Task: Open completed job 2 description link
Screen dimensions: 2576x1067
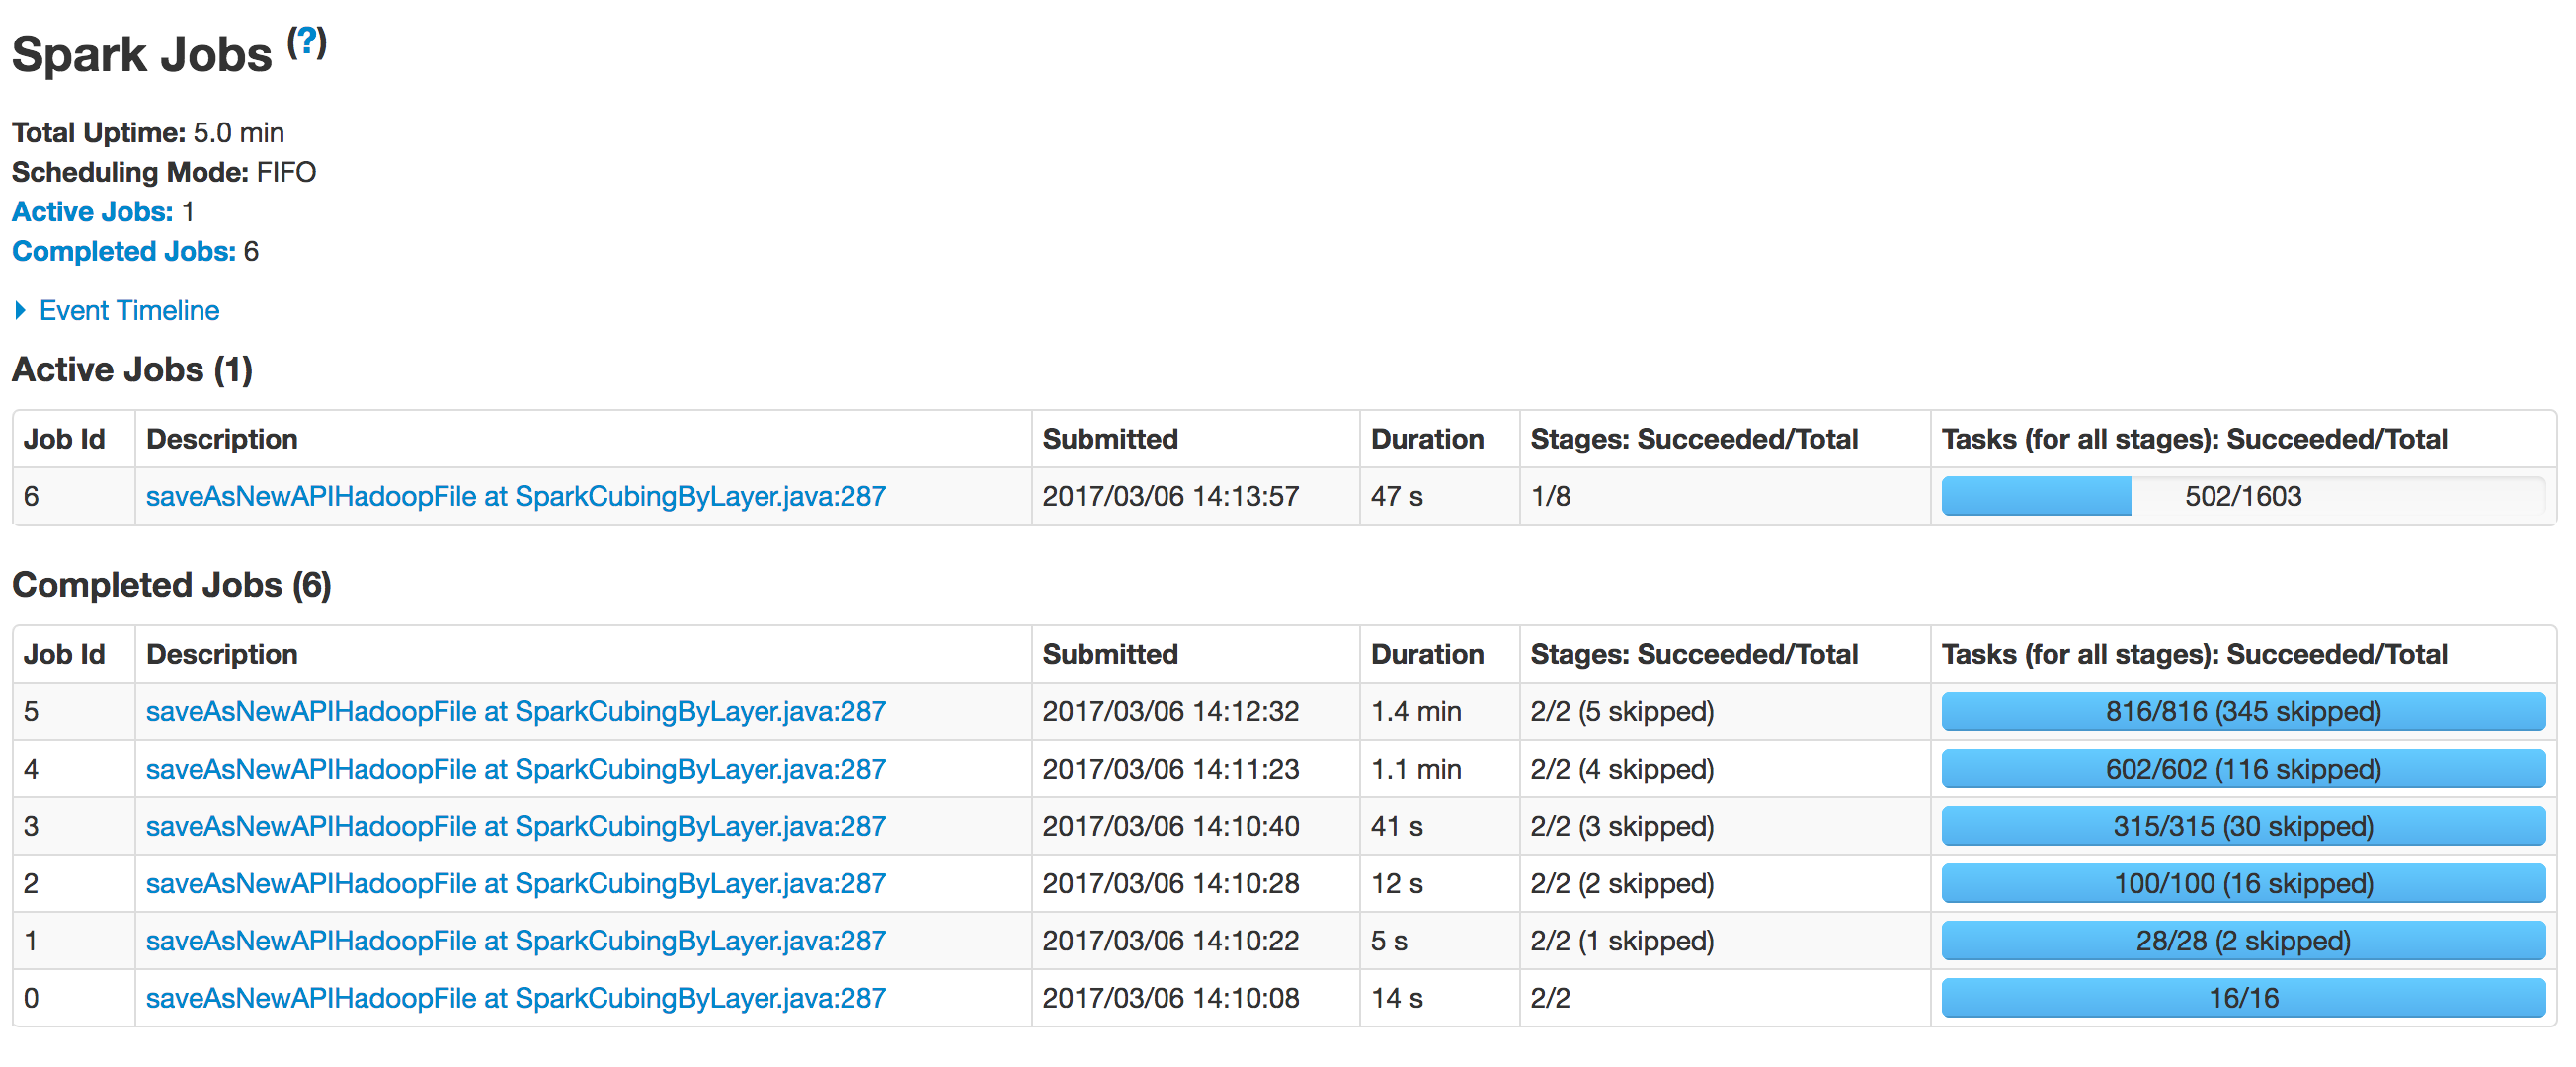Action: pos(515,883)
